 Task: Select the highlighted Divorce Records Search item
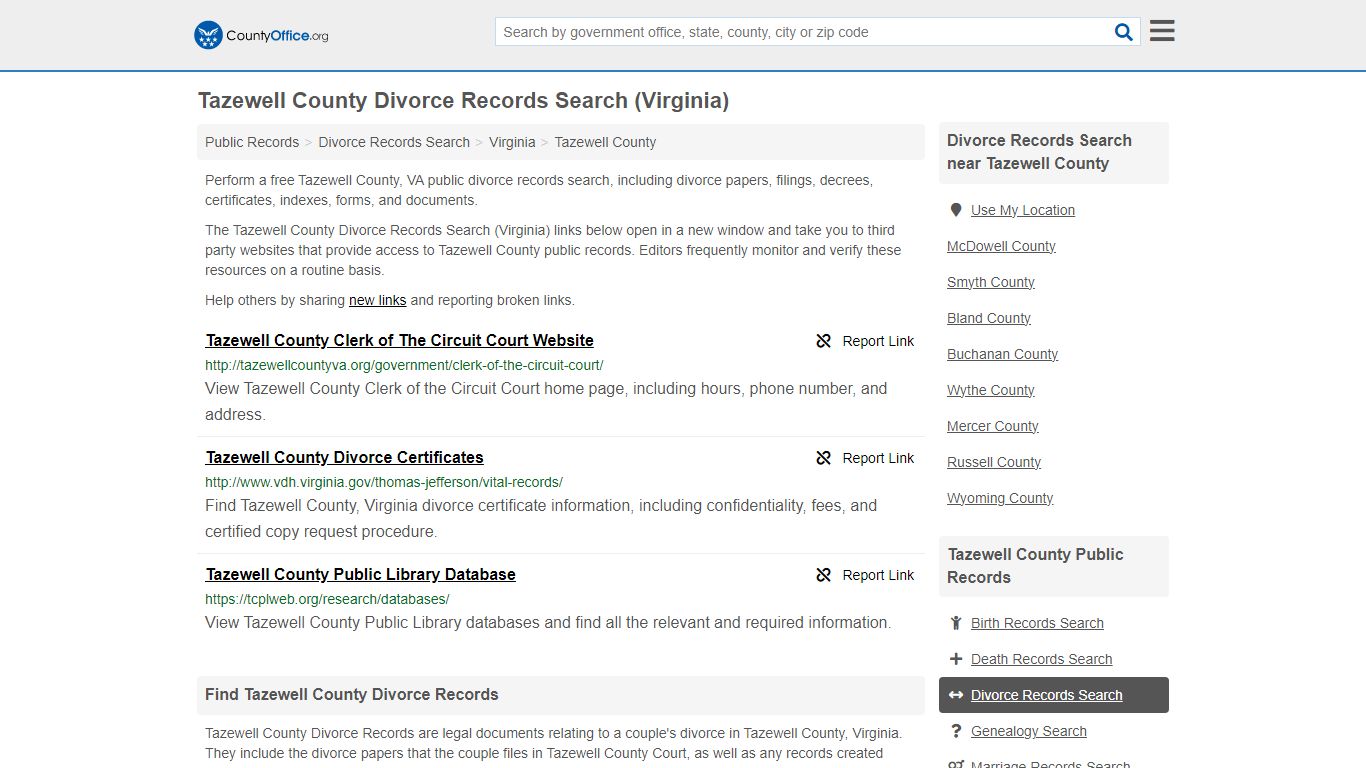pyautogui.click(x=1054, y=695)
